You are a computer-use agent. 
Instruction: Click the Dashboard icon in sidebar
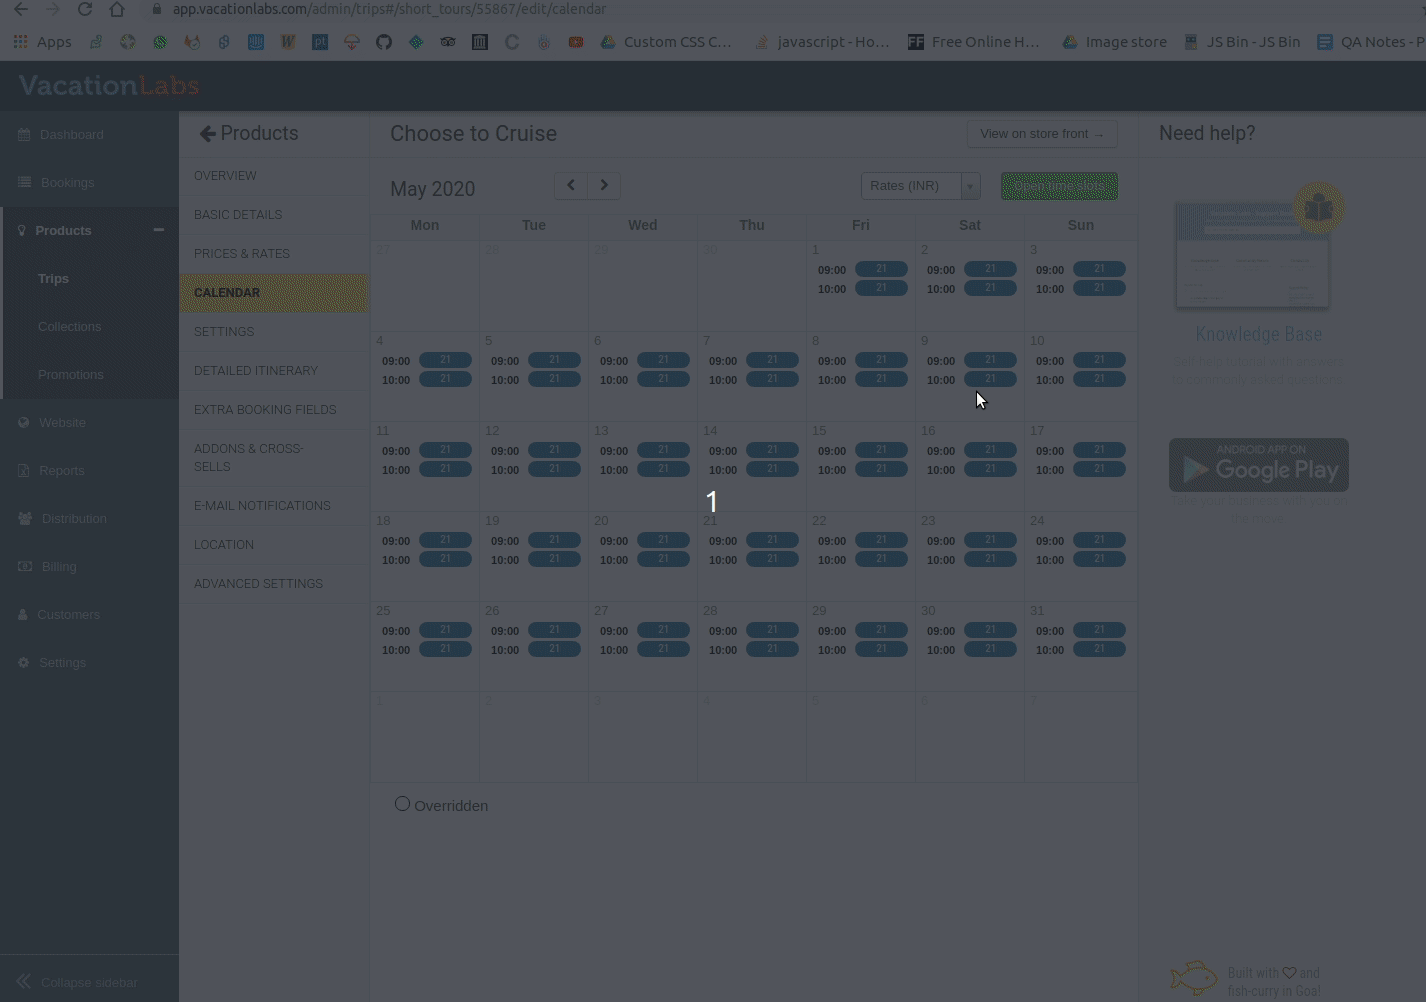pos(24,135)
